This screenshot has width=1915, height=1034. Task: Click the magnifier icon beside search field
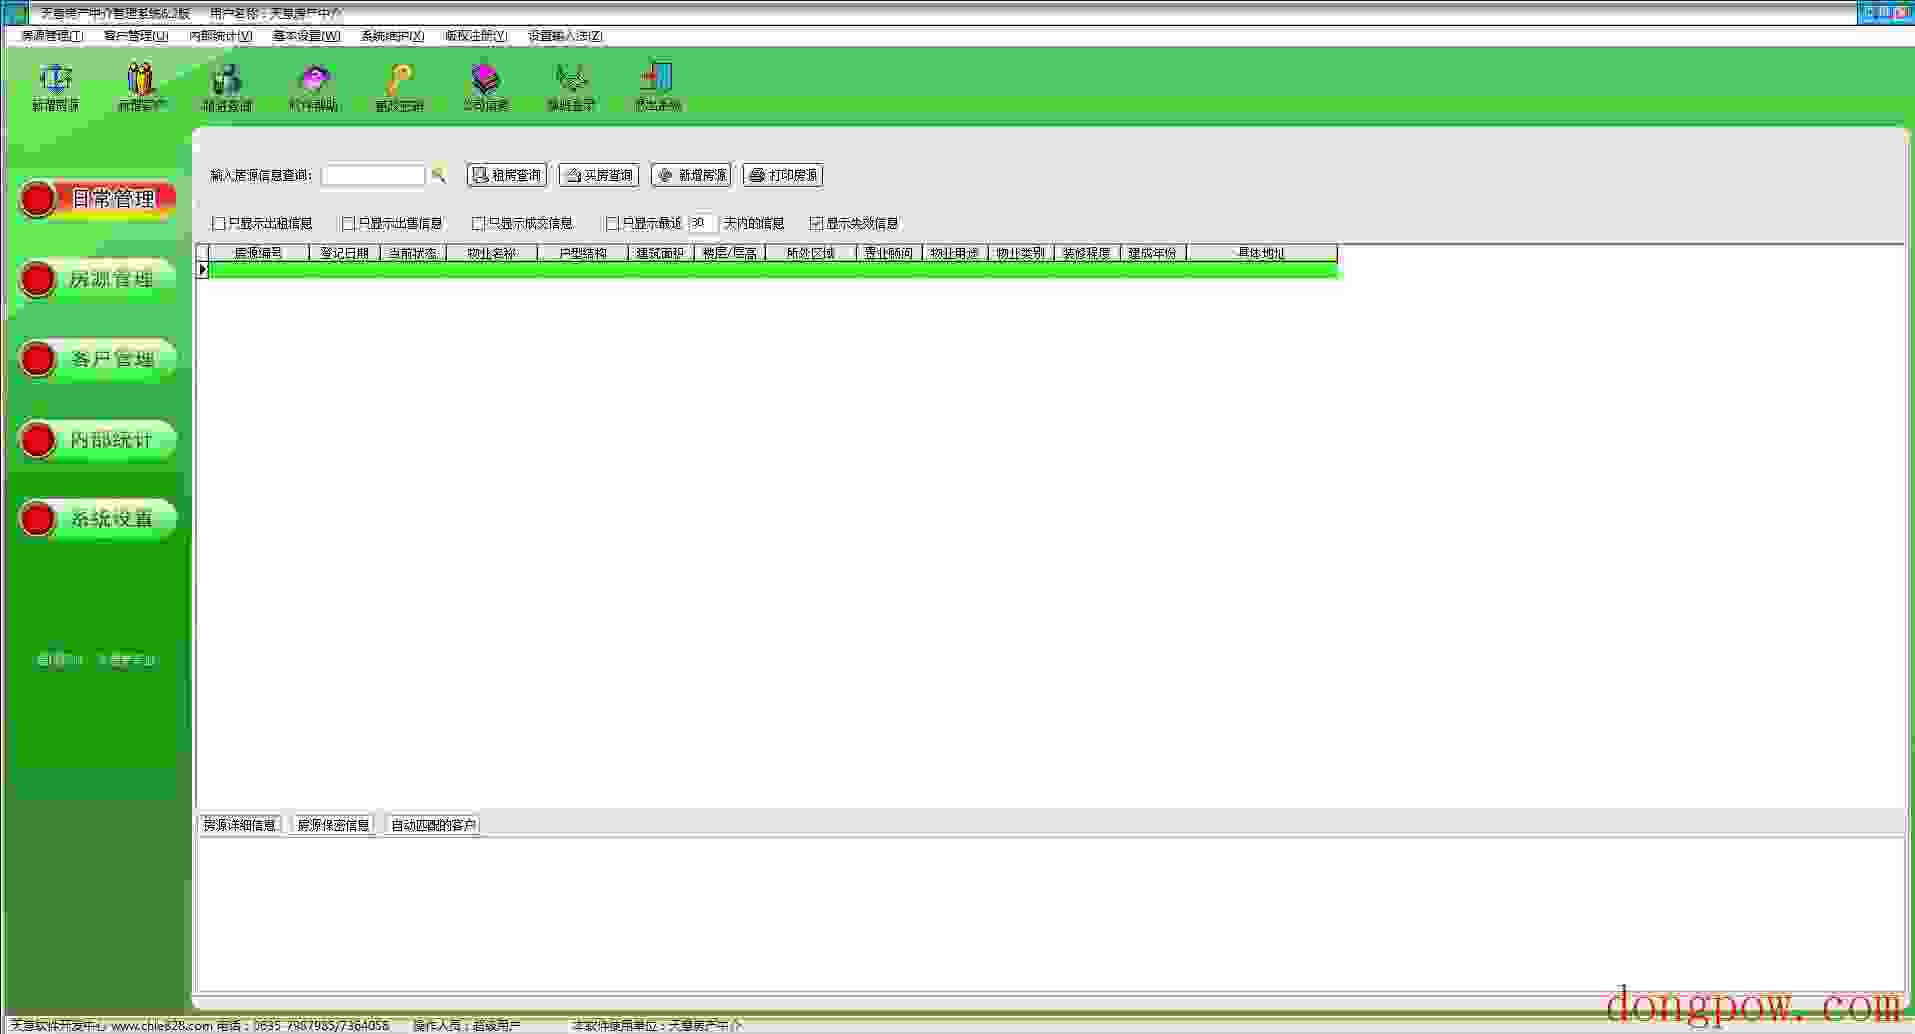tap(438, 175)
